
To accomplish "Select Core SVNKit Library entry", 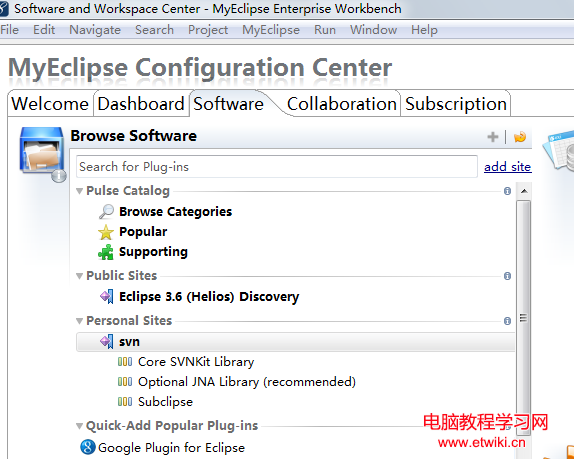I will pyautogui.click(x=196, y=362).
